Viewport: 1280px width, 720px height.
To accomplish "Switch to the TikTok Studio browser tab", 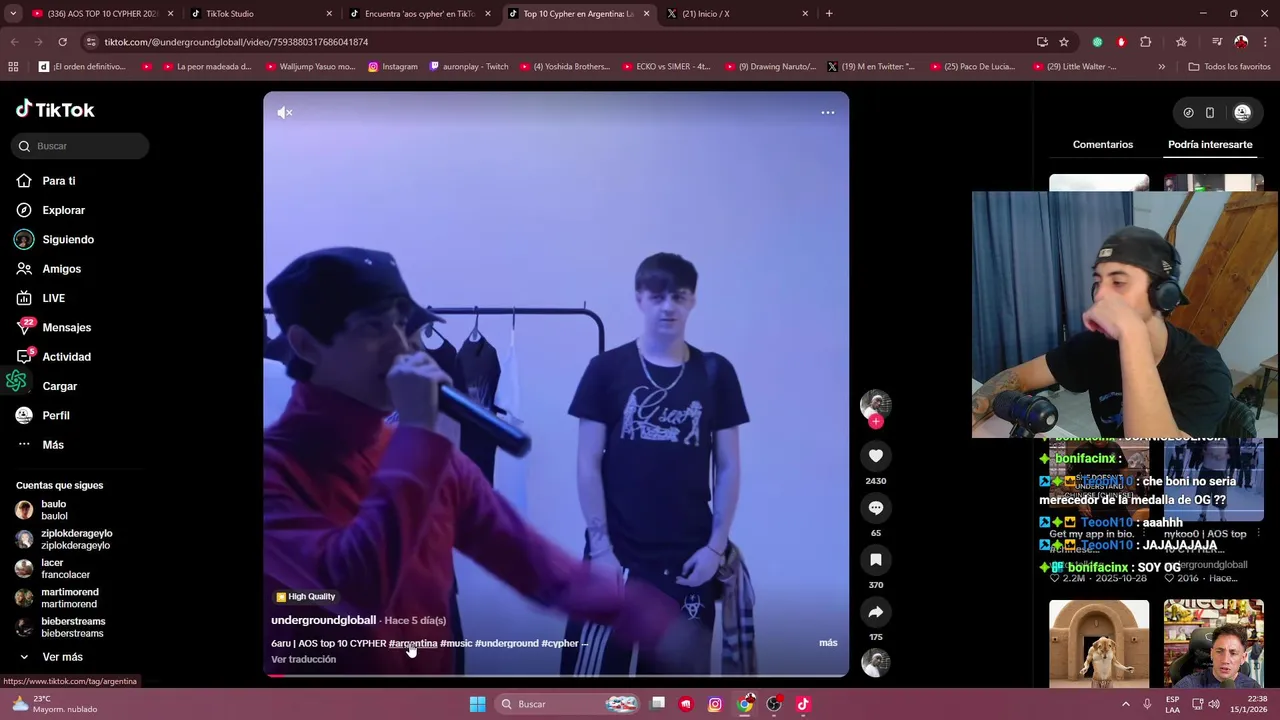I will (260, 14).
